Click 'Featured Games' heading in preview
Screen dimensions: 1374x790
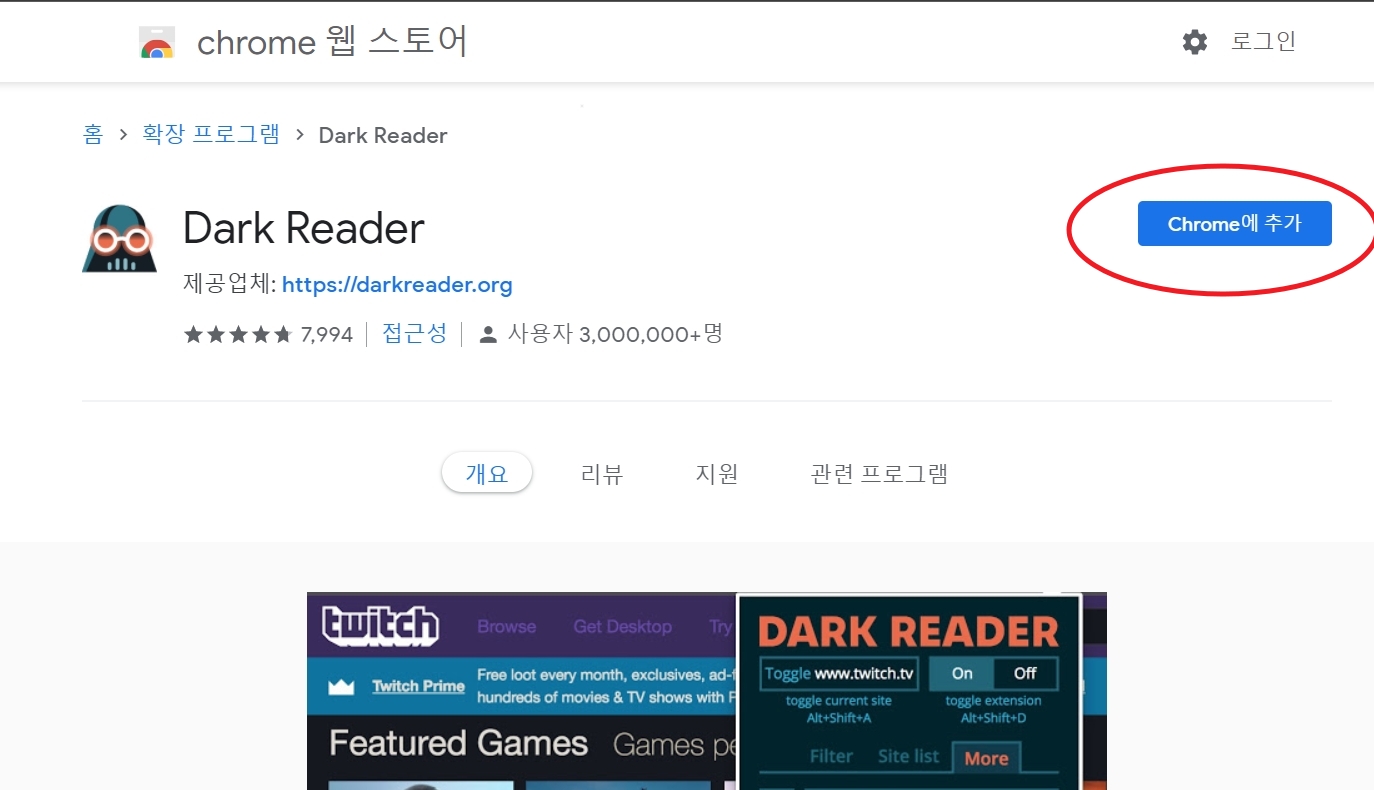(458, 743)
